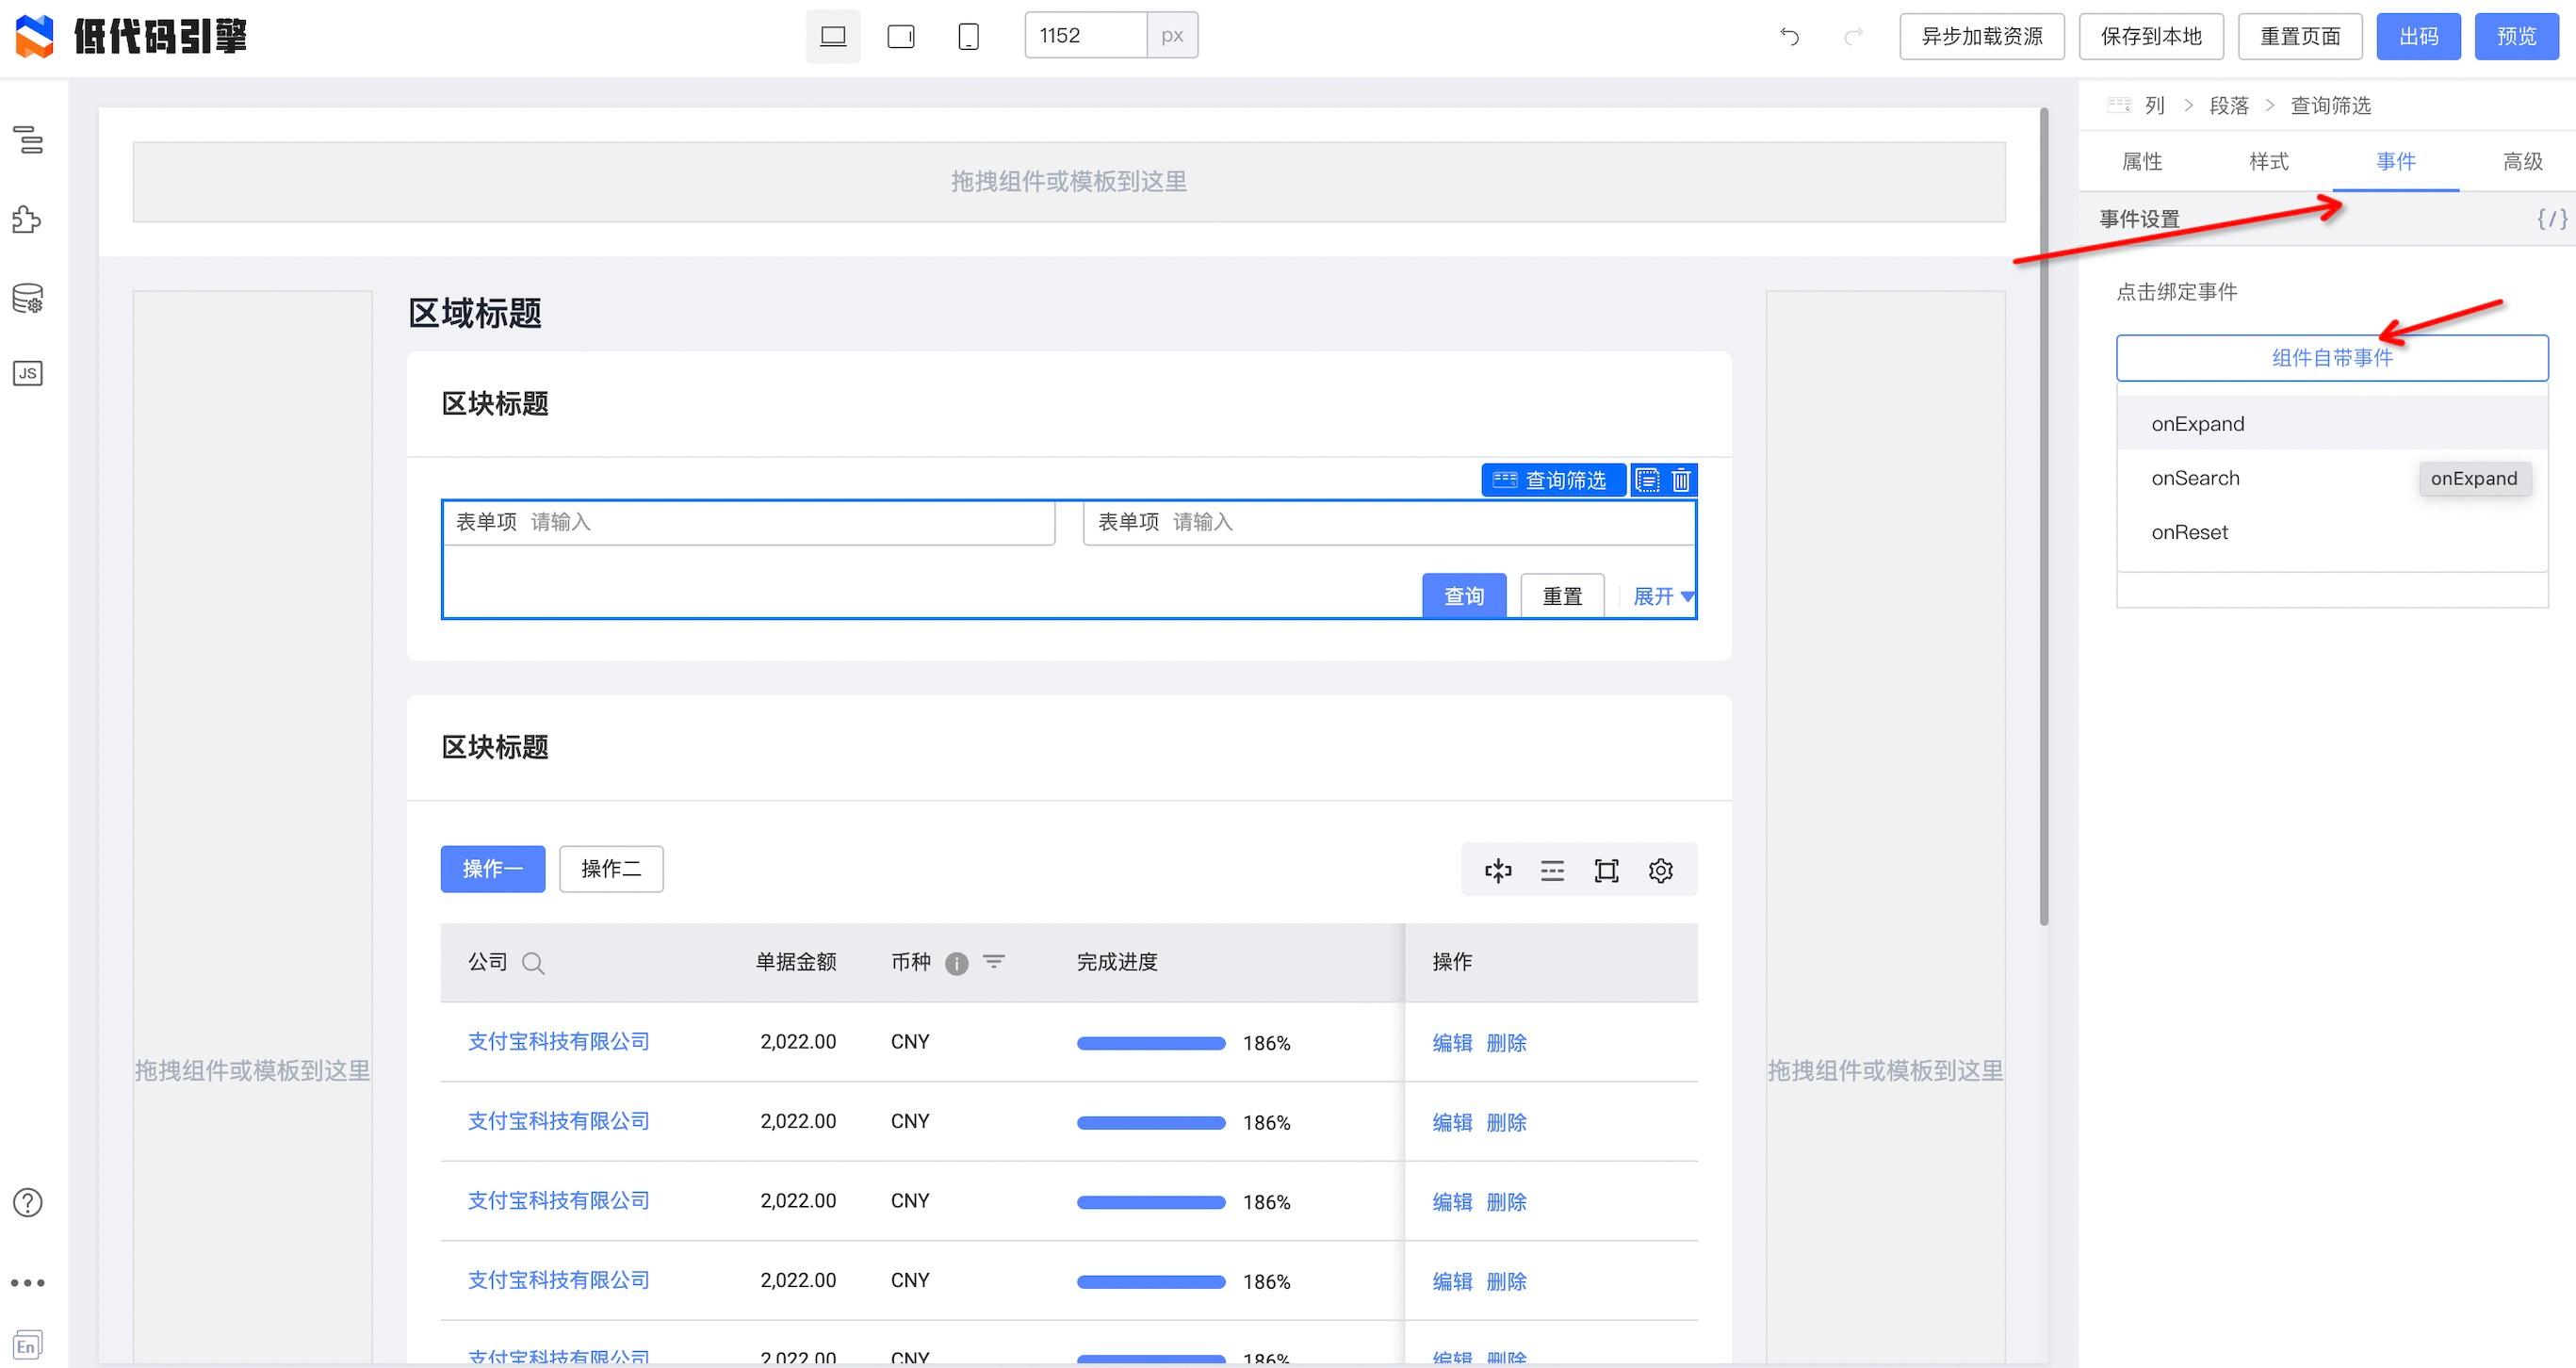Open the component library puzzle icon
The width and height of the screenshot is (2576, 1368).
(27, 219)
